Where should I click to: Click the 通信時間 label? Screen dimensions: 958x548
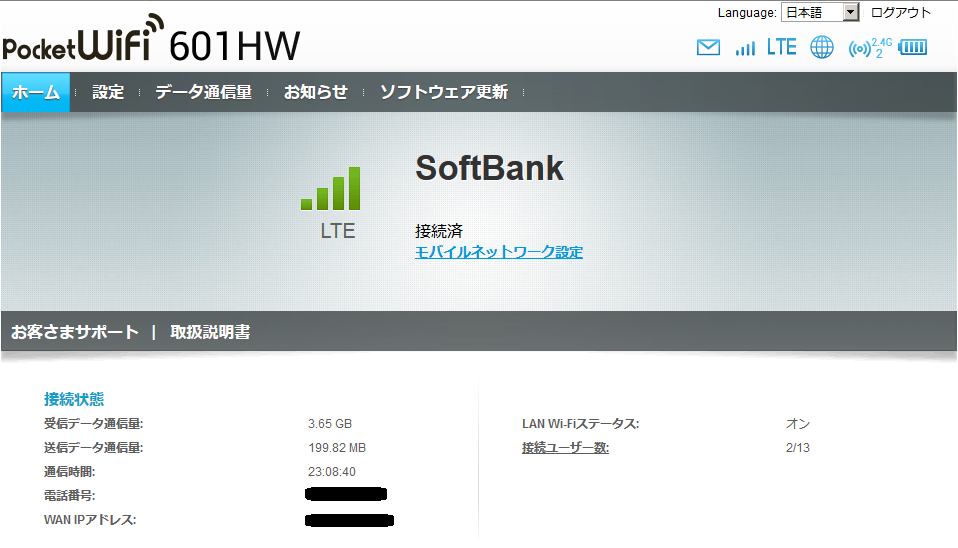click(x=70, y=472)
